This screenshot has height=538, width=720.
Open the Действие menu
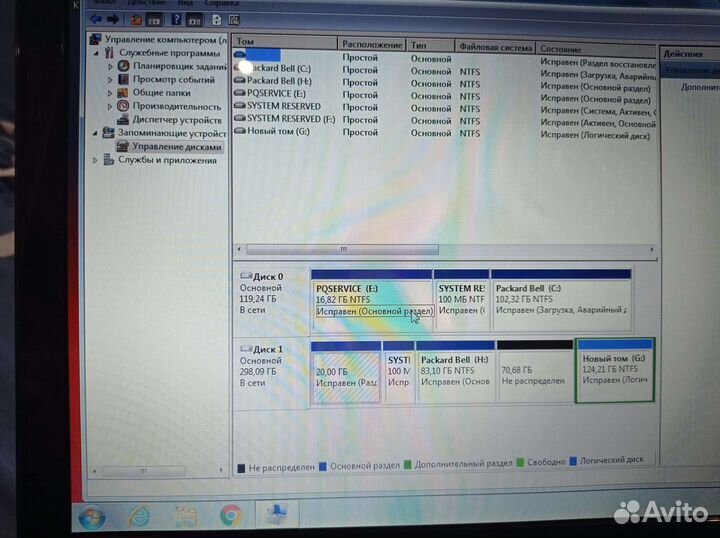coord(146,3)
